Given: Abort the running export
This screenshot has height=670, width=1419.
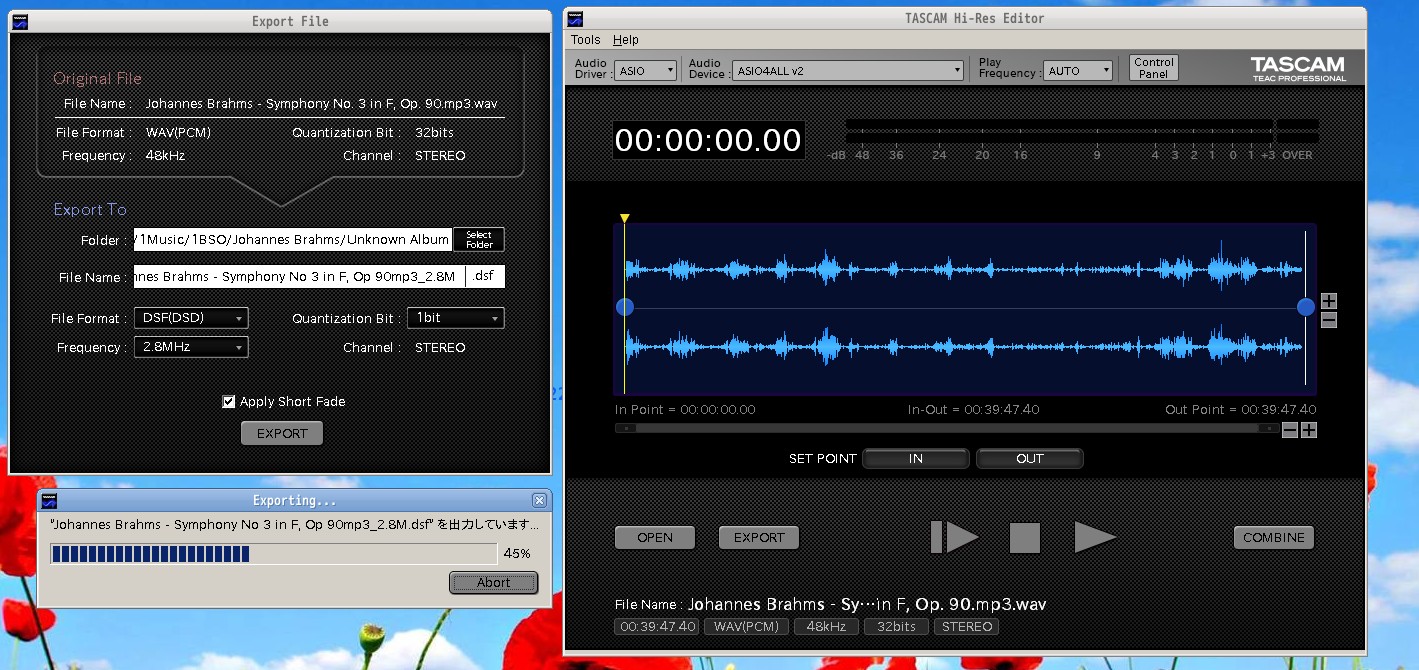Looking at the screenshot, I should 493,582.
